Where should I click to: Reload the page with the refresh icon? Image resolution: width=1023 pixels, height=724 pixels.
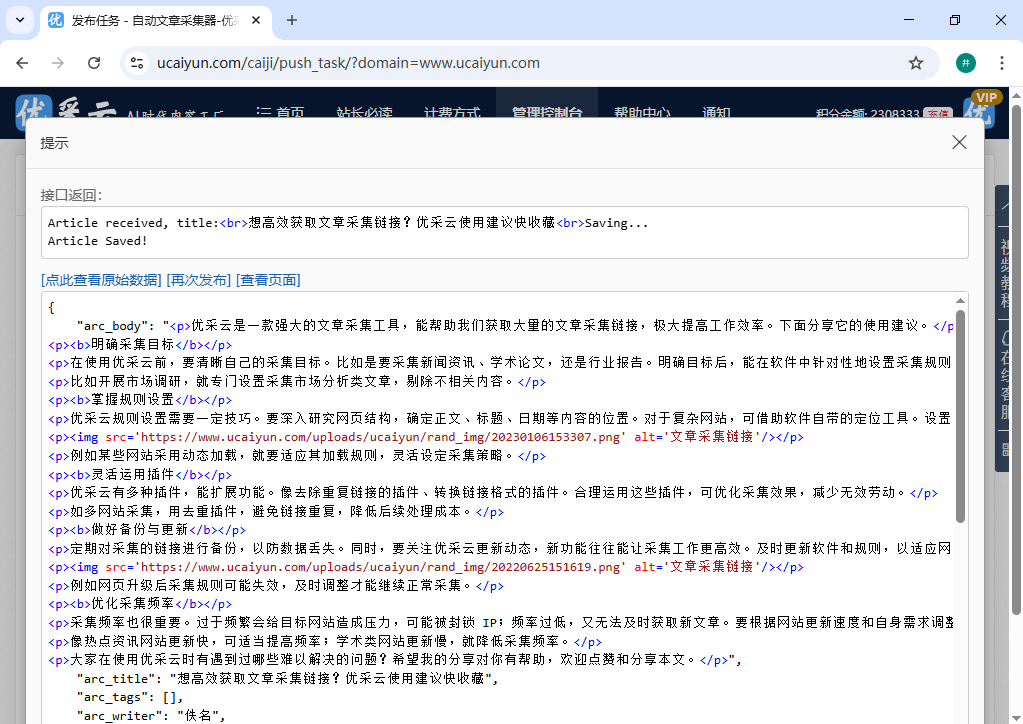click(x=94, y=62)
